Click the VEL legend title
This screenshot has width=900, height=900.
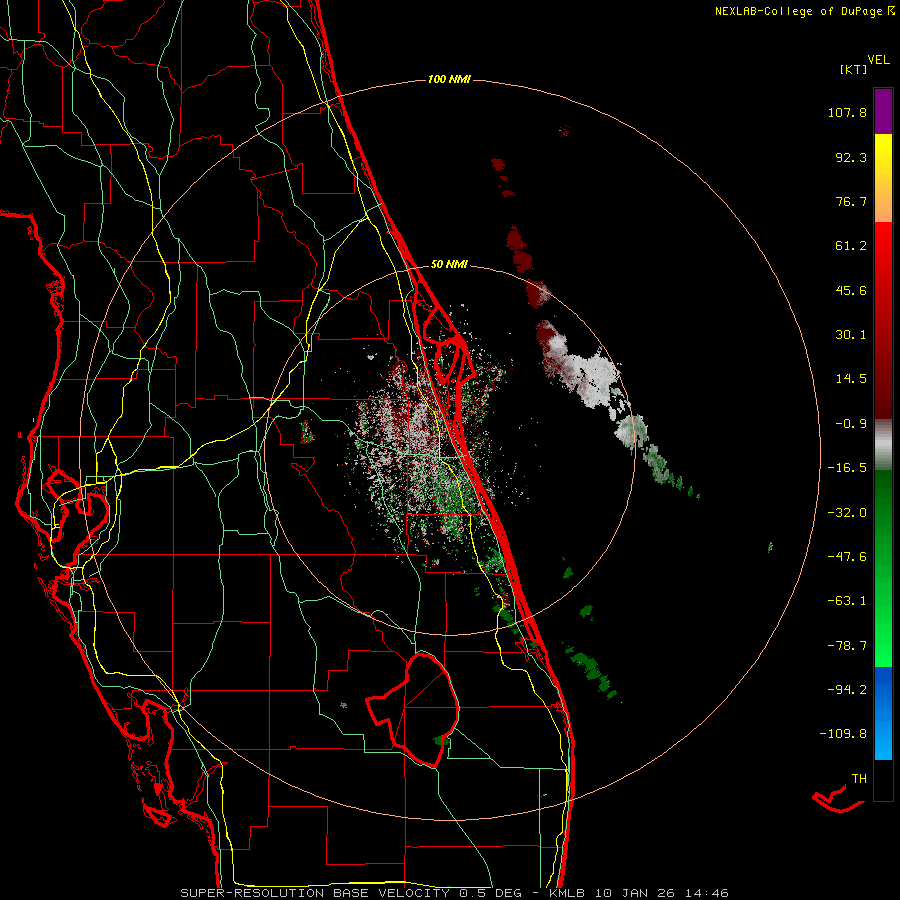(878, 60)
